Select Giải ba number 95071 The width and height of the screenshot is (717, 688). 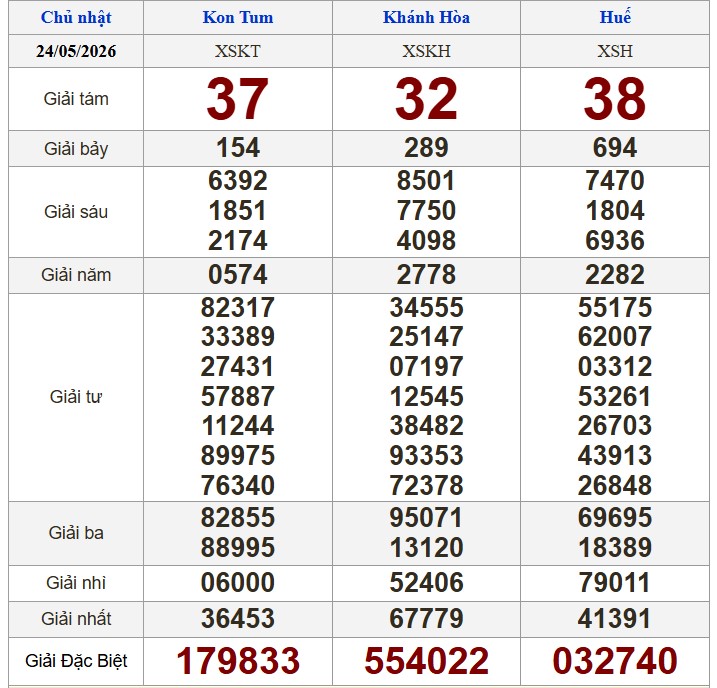(426, 518)
